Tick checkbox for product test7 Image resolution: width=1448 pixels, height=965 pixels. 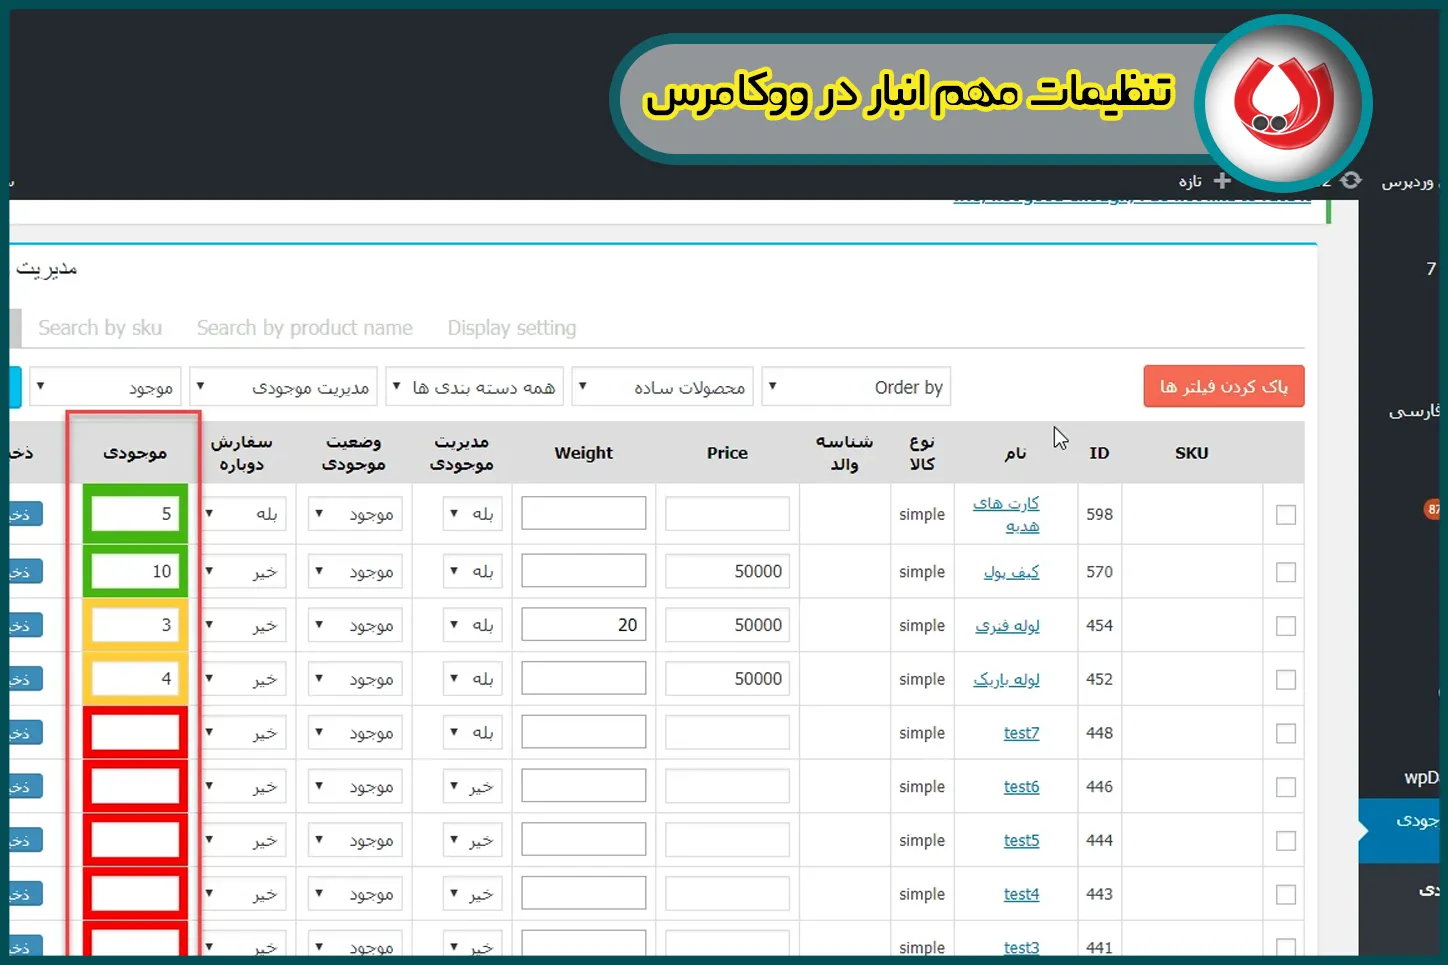coord(1286,734)
